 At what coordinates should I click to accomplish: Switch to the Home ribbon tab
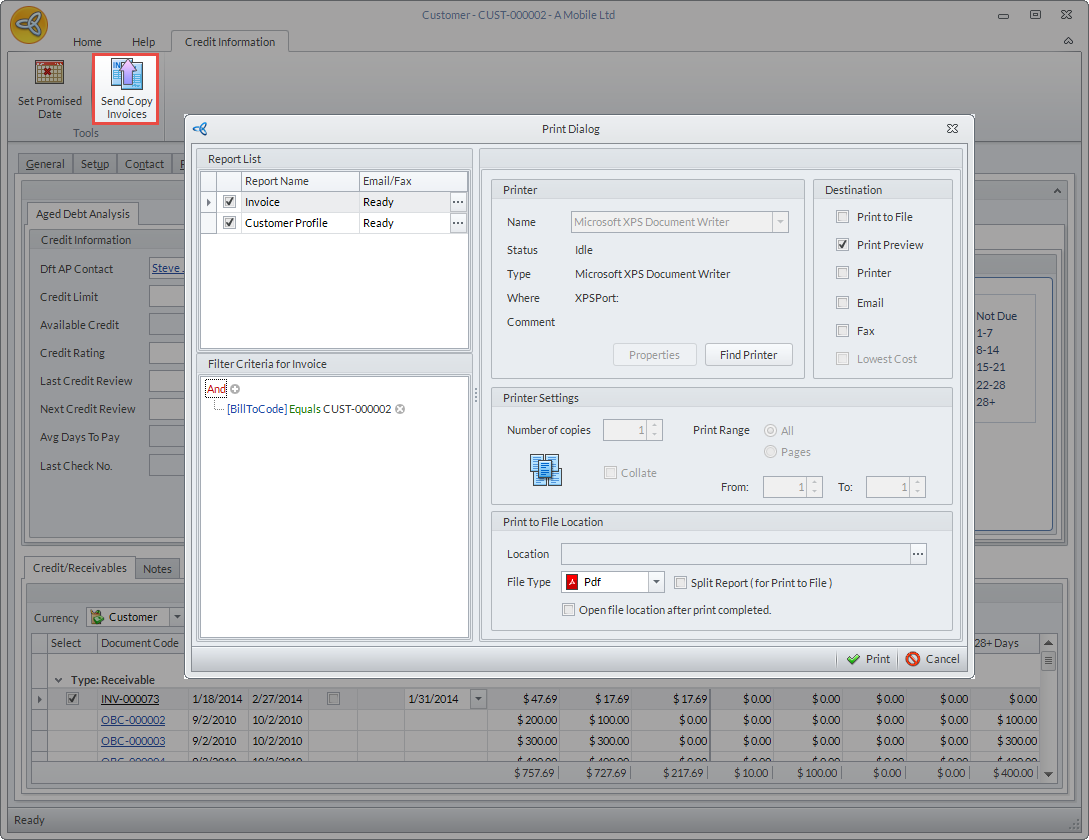coord(87,42)
